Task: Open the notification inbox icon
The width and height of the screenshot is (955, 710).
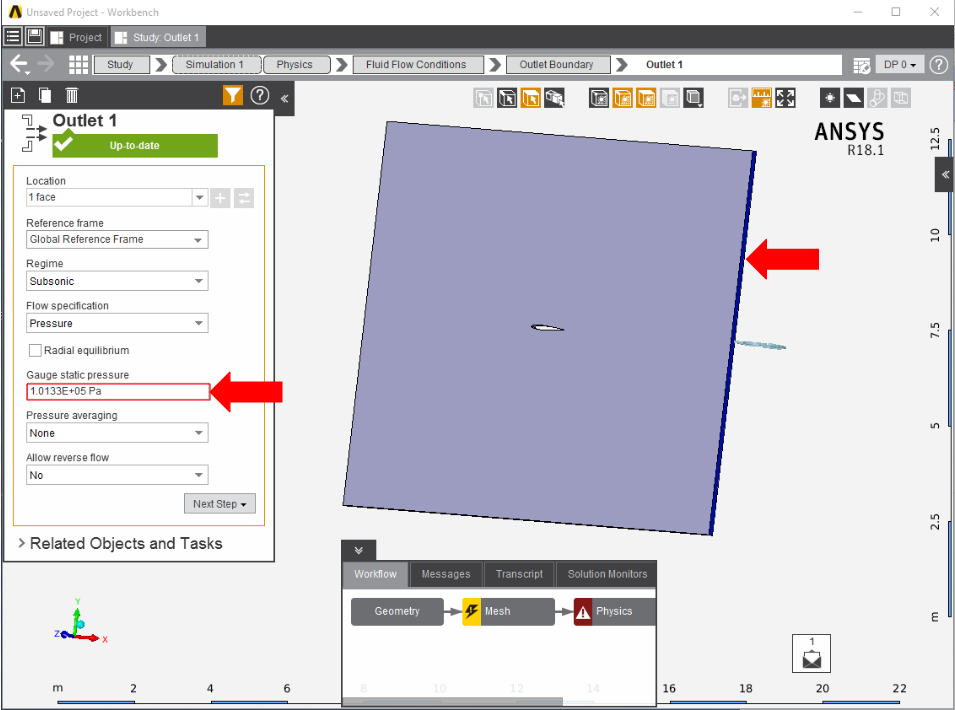Action: [x=811, y=653]
